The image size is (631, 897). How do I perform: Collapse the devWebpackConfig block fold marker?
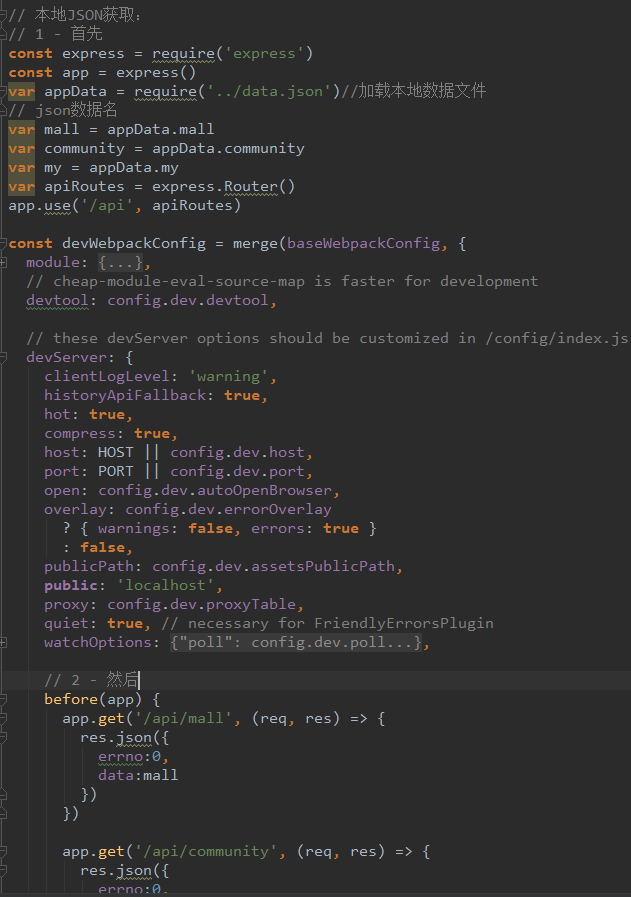(2, 243)
